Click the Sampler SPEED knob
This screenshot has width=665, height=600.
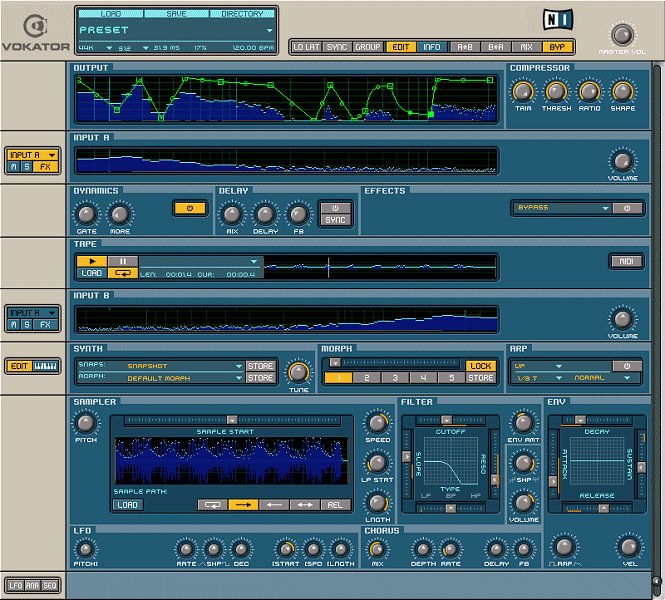[377, 423]
